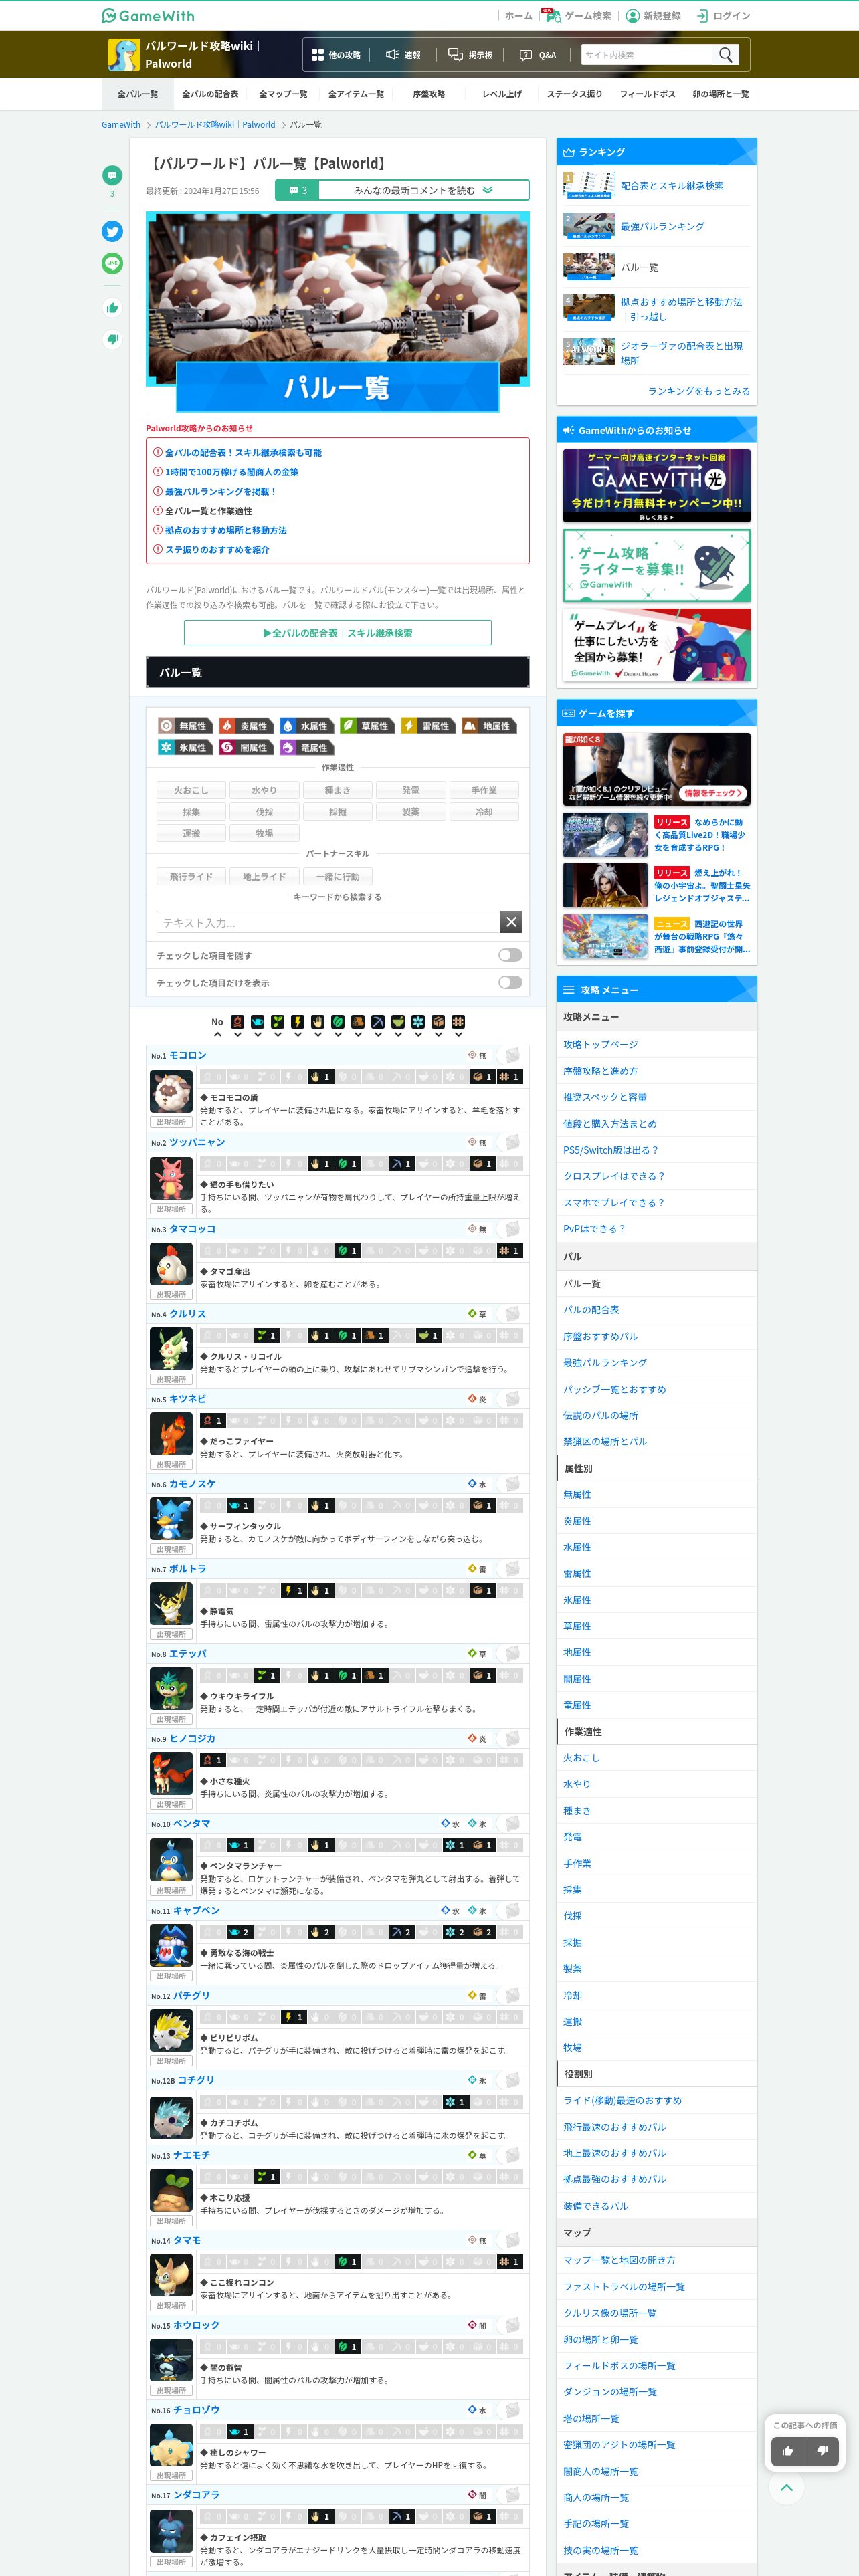Check off the モコロン row checkbox

pyautogui.click(x=511, y=1055)
